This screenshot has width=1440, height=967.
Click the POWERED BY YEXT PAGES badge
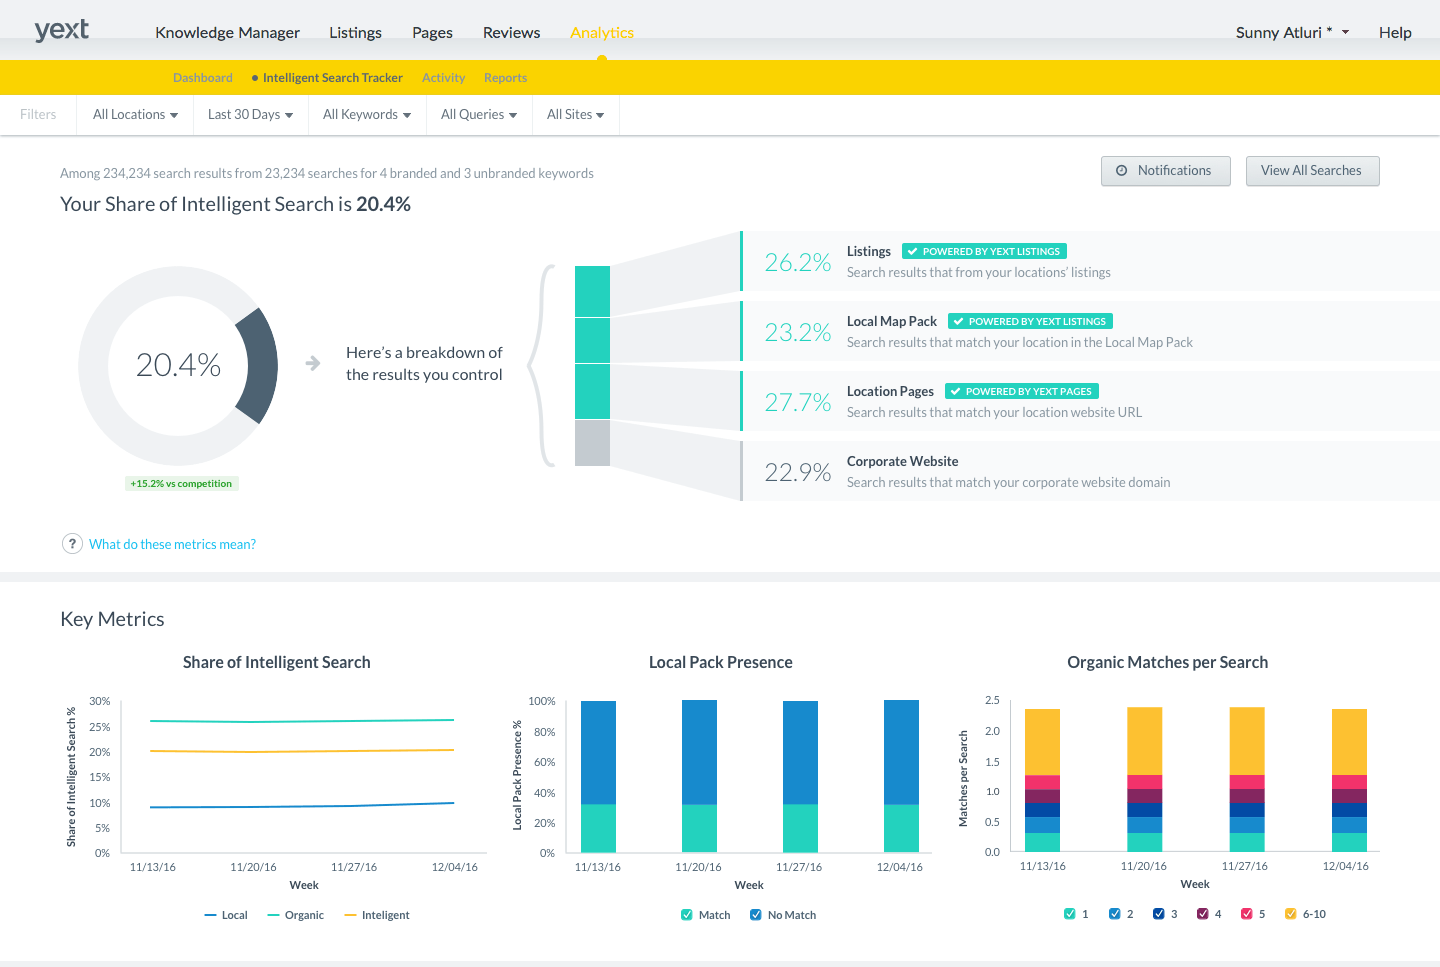pyautogui.click(x=1021, y=391)
